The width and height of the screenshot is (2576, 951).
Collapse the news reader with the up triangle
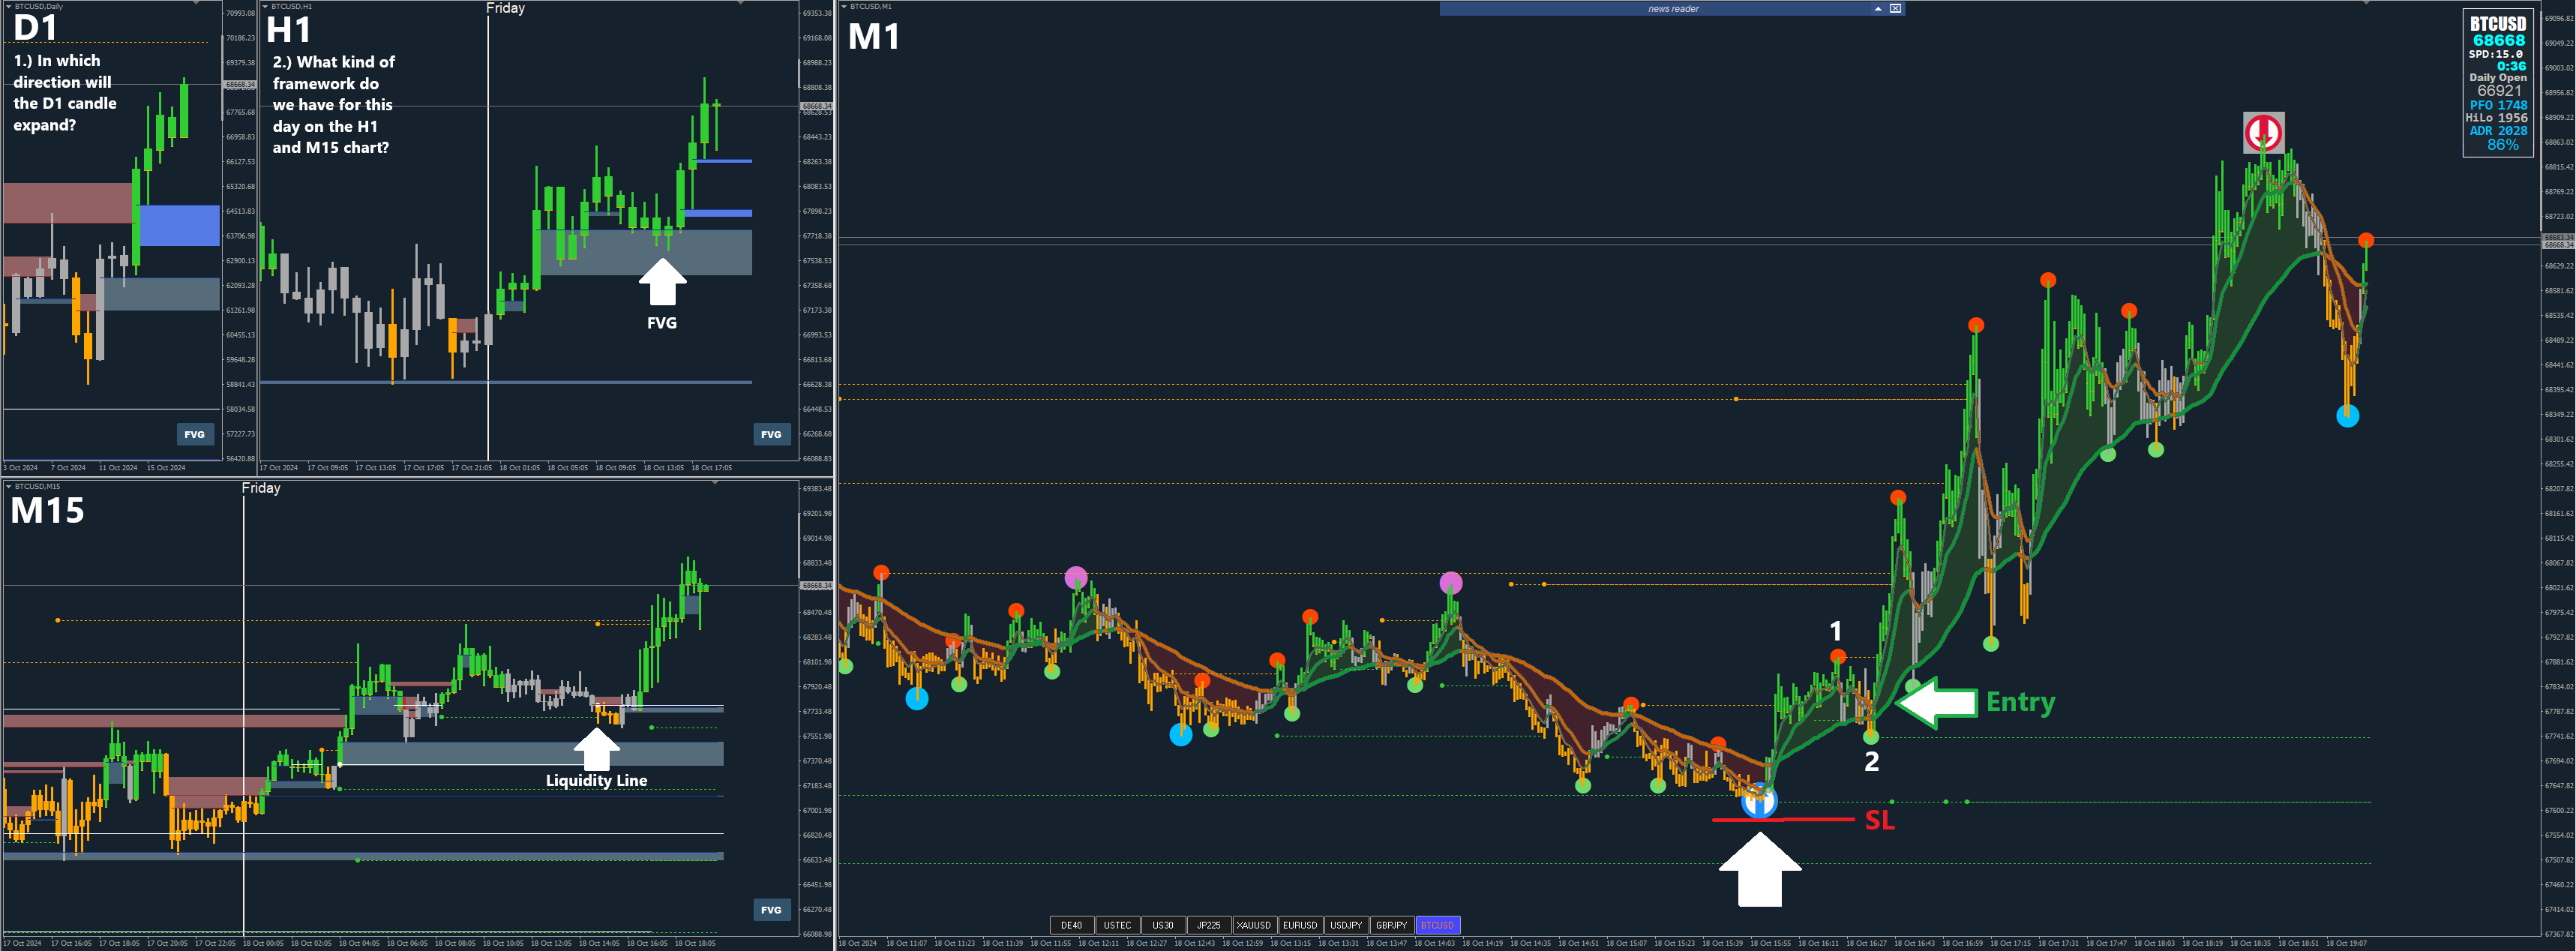pos(1878,8)
